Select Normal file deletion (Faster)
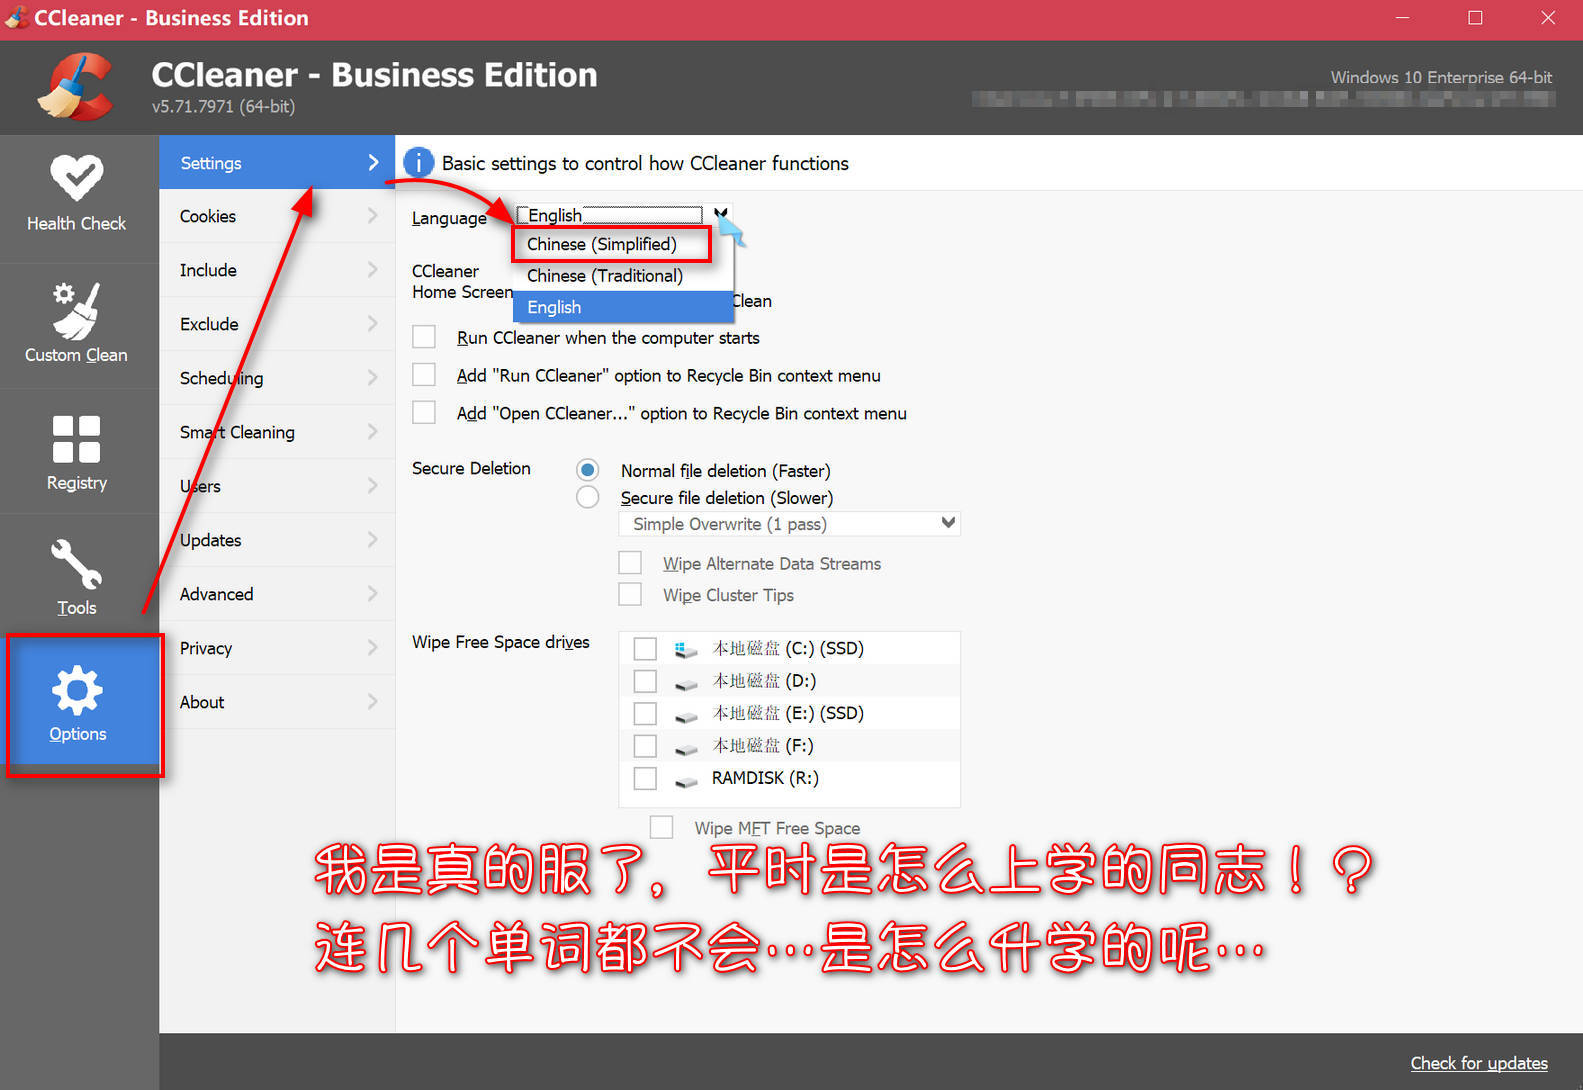 [588, 470]
